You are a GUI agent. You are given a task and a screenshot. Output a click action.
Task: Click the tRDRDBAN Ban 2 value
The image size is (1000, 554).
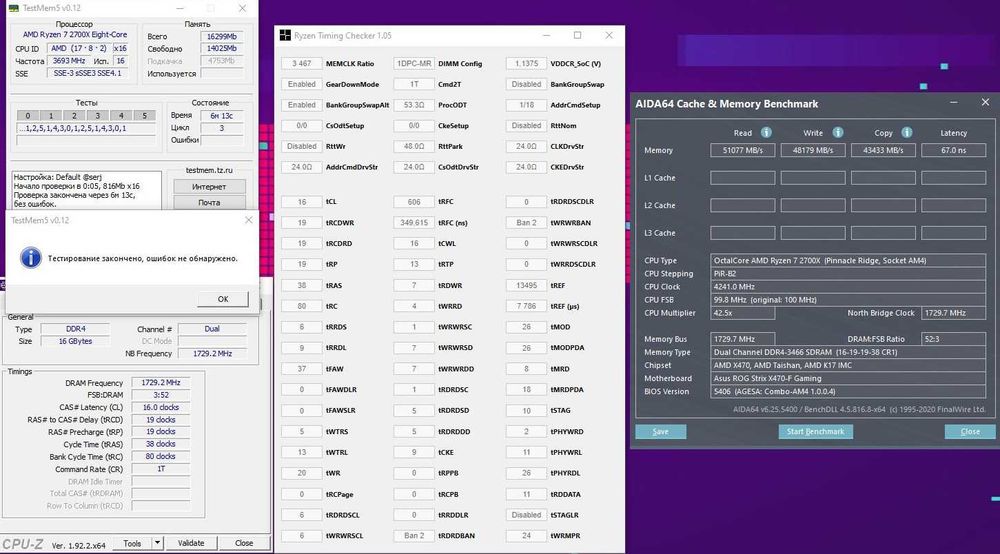[x=414, y=536]
